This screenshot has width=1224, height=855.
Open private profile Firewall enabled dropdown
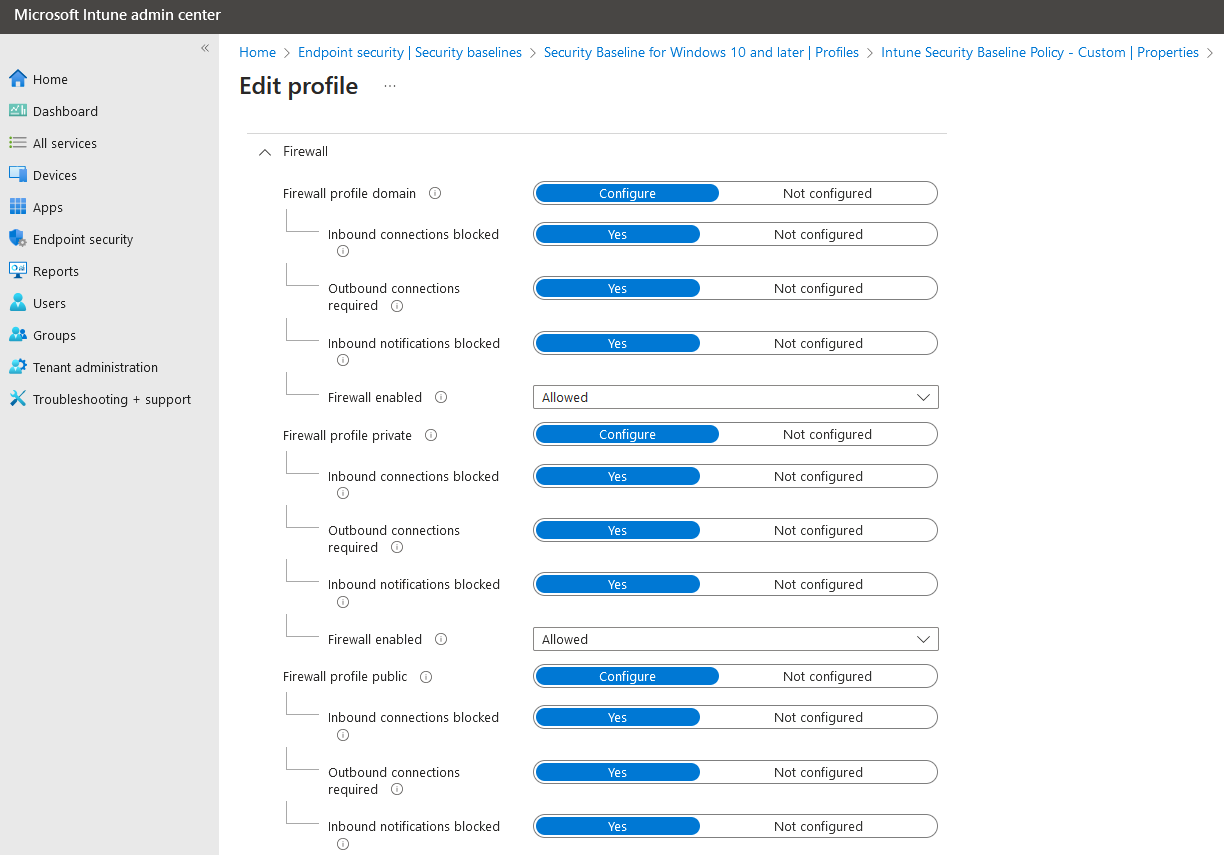point(735,639)
